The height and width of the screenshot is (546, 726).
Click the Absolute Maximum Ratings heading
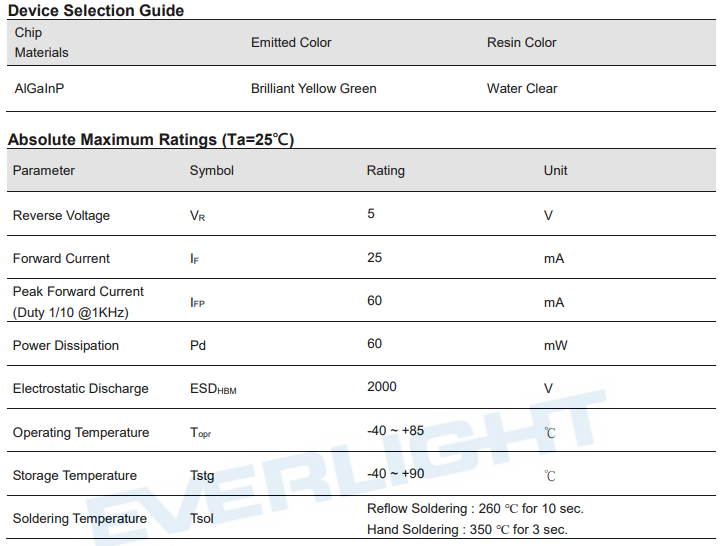[151, 139]
